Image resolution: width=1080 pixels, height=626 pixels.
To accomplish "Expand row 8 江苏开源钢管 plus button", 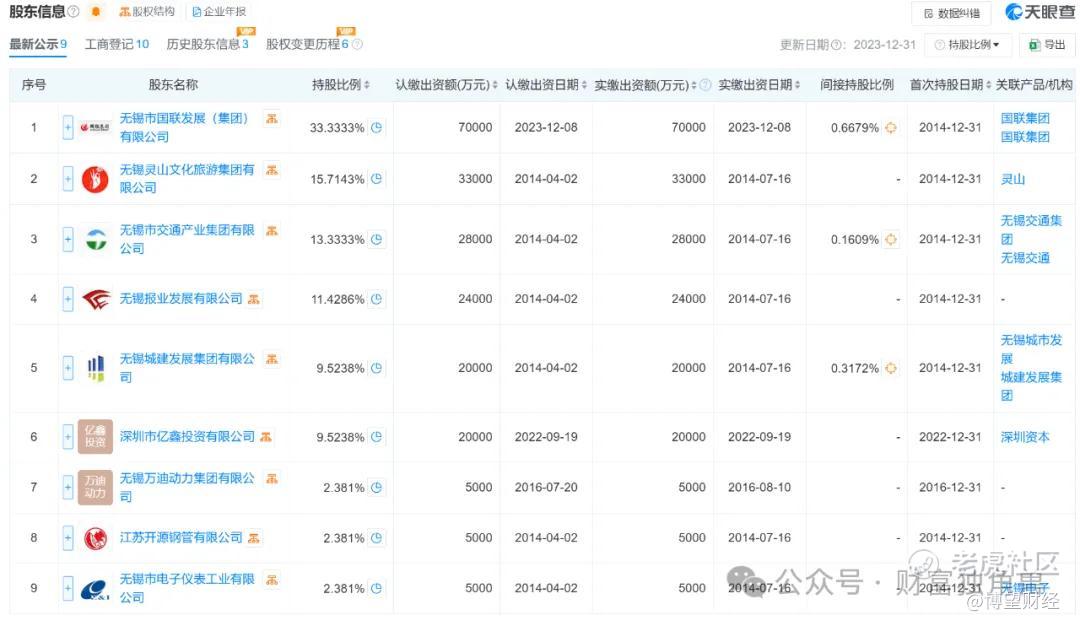I will pos(68,538).
